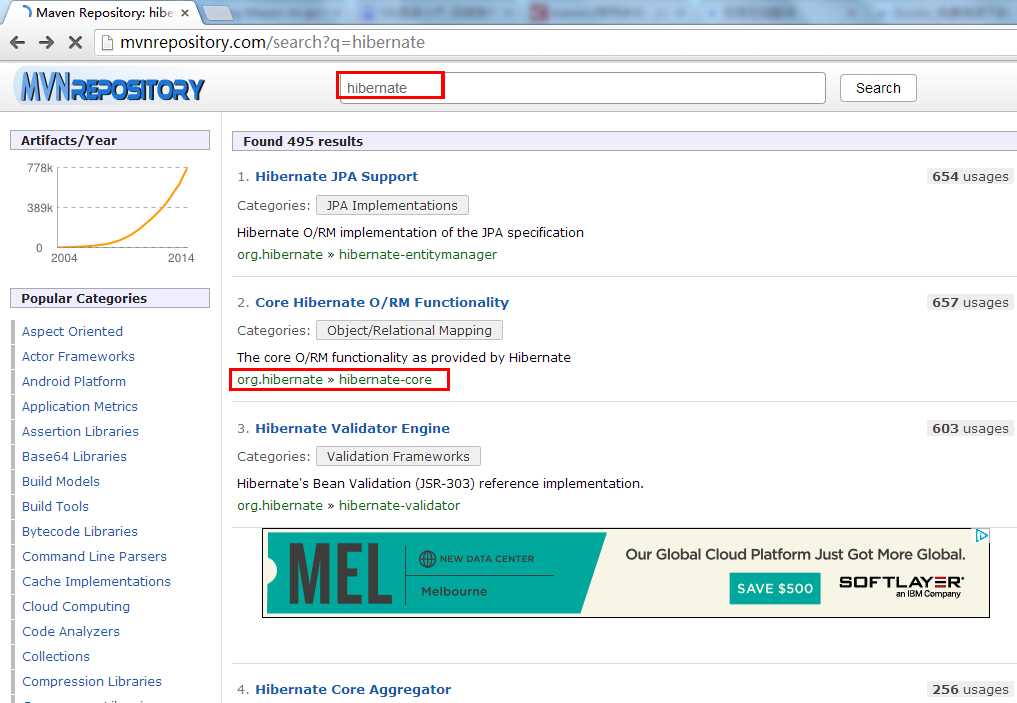Open Compression Libraries category

tap(91, 682)
